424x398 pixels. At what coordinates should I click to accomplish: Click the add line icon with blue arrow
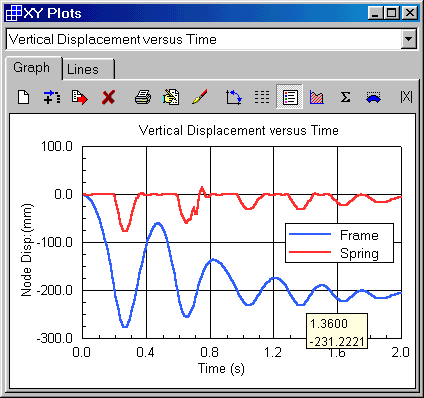click(x=52, y=97)
